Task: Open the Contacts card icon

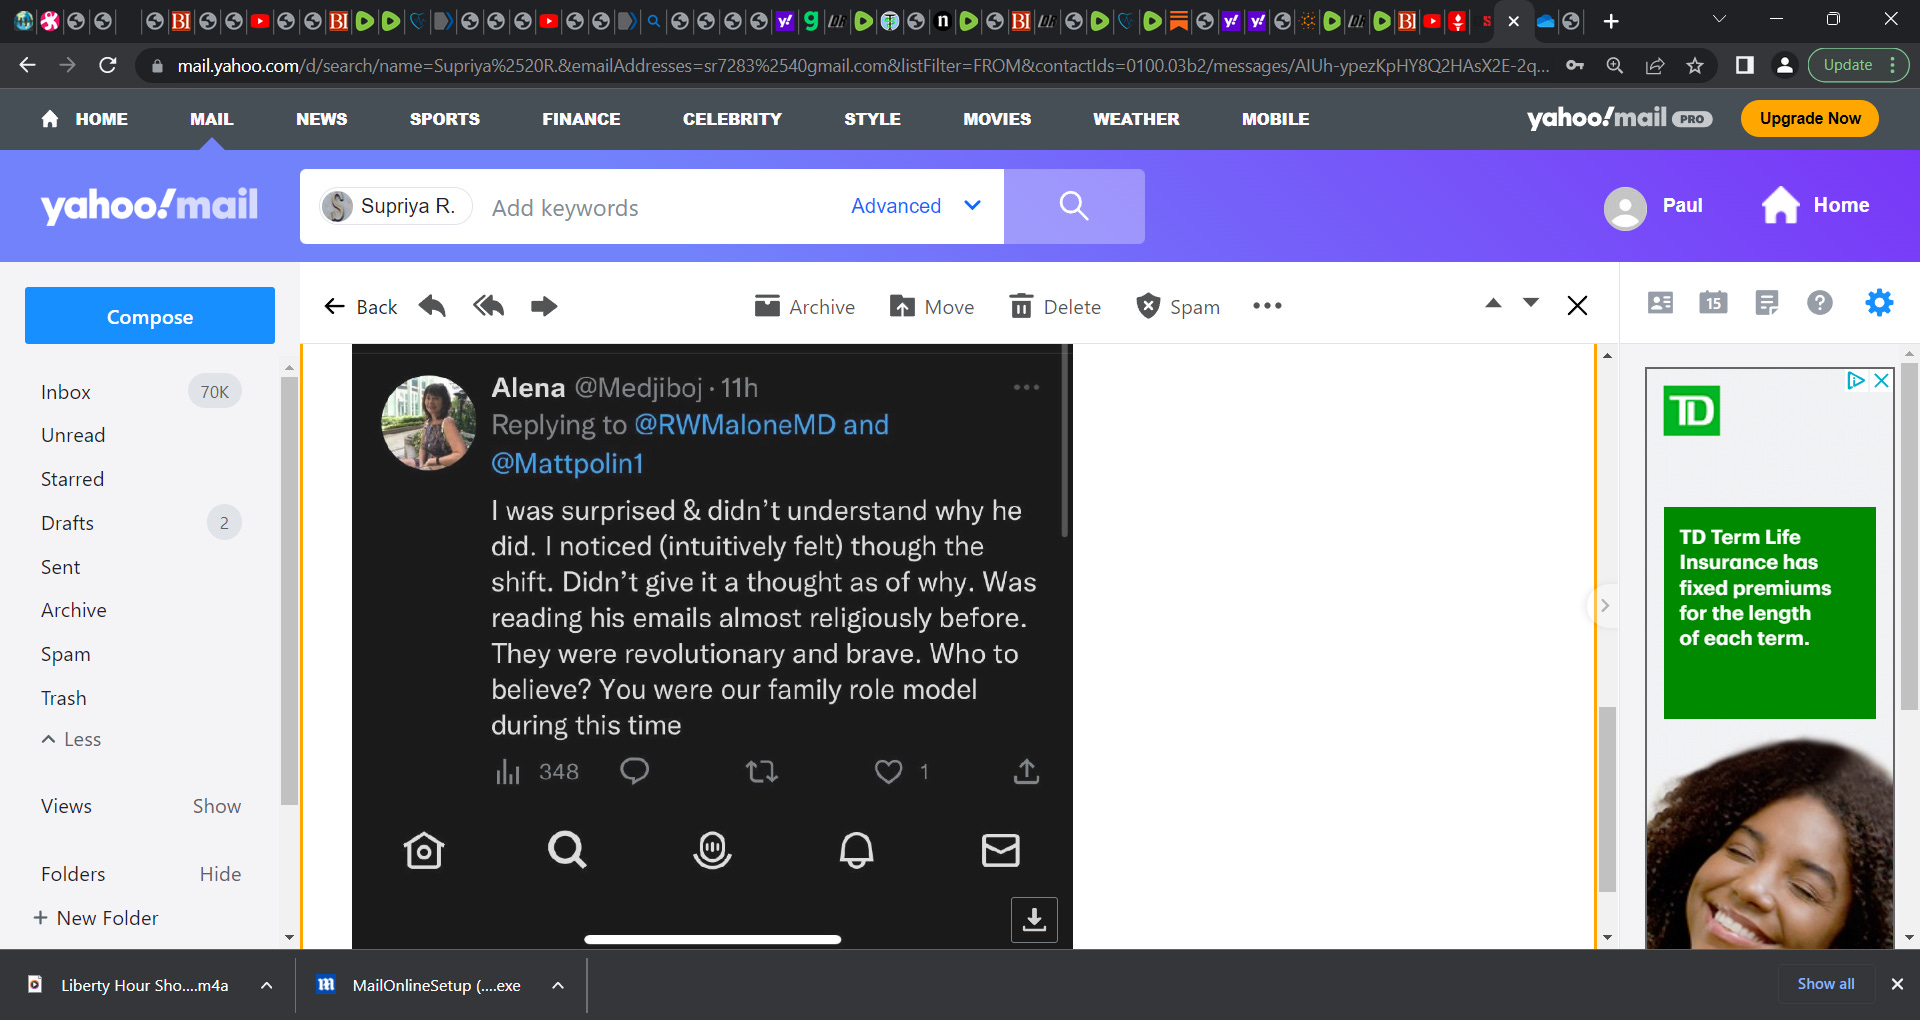Action: [x=1660, y=303]
